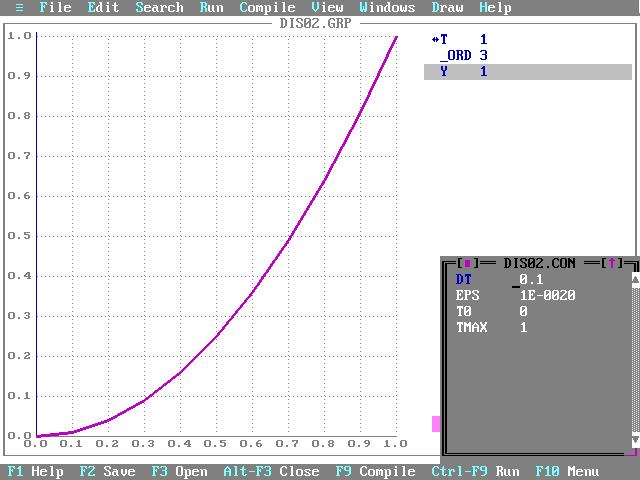Click the zoom arrow of DIS02.CON window
The width and height of the screenshot is (640, 480).
pos(612,263)
